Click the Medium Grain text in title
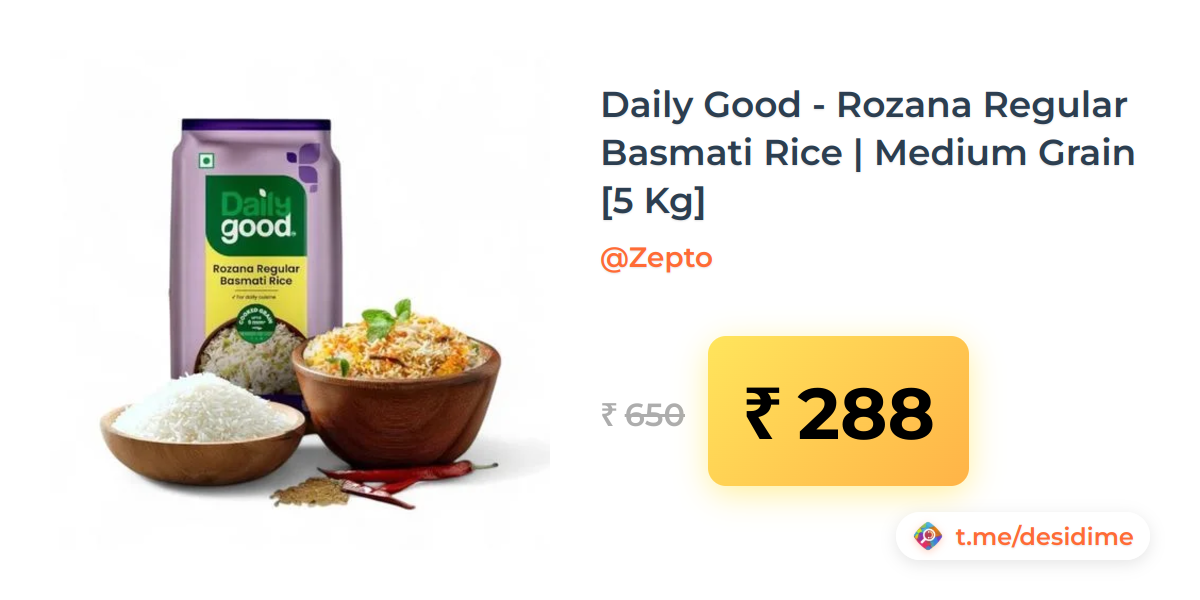The width and height of the screenshot is (1200, 600). [1005, 153]
